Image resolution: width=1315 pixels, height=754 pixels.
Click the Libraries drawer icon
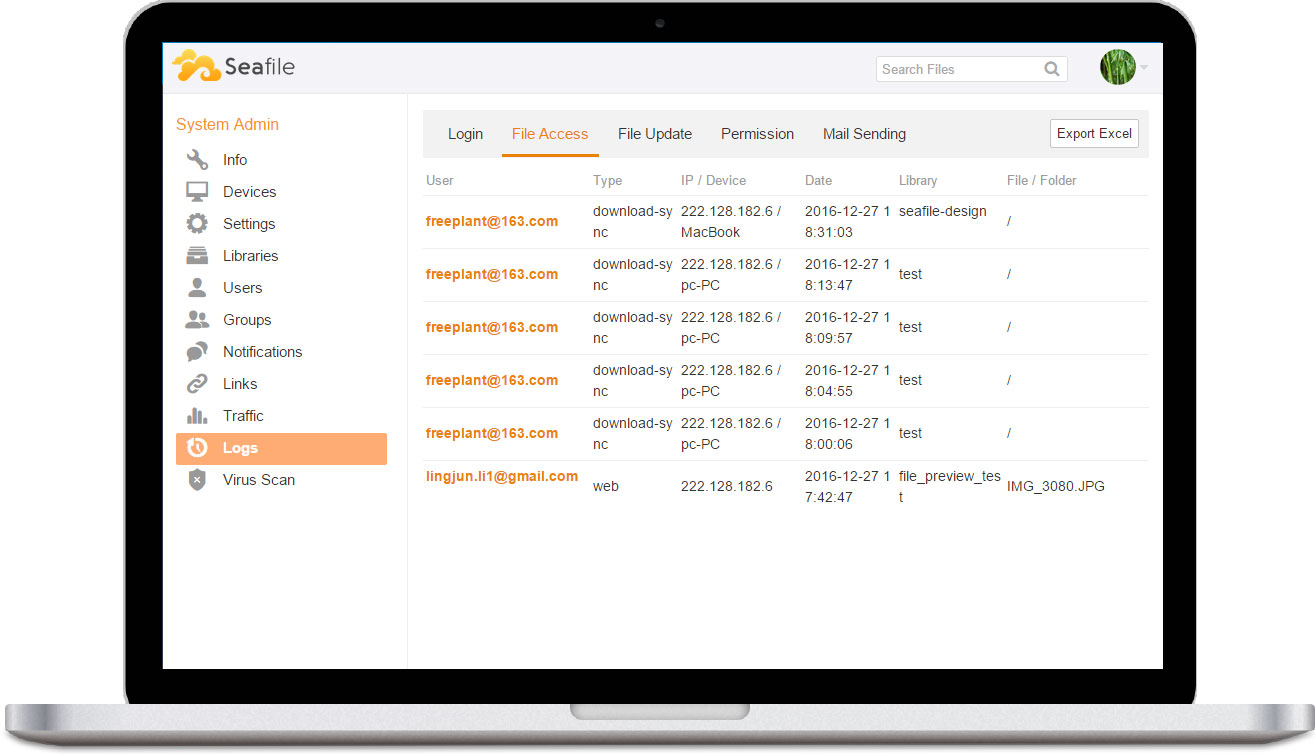pyautogui.click(x=197, y=256)
